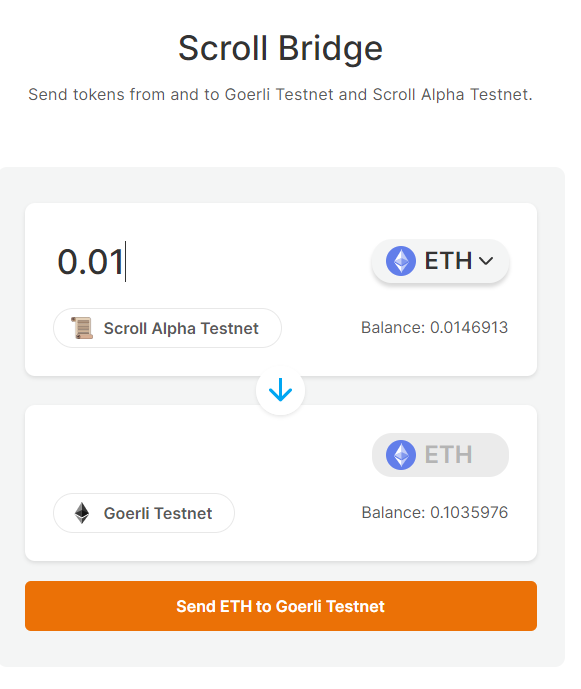Click the Scroll Bridge heading
This screenshot has width=581, height=689.
tap(280, 48)
